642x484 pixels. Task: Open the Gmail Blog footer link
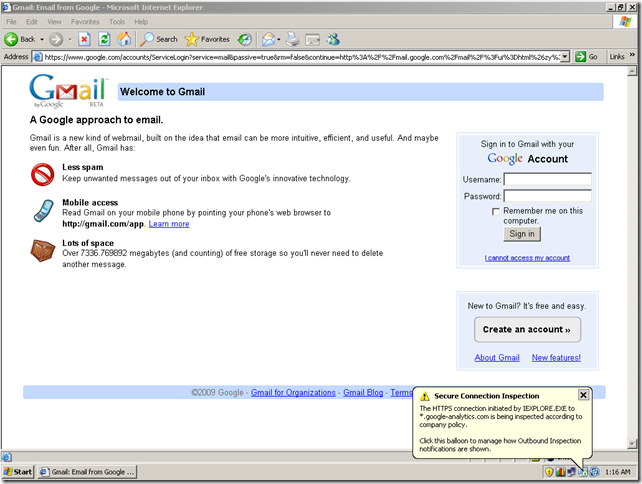(363, 392)
